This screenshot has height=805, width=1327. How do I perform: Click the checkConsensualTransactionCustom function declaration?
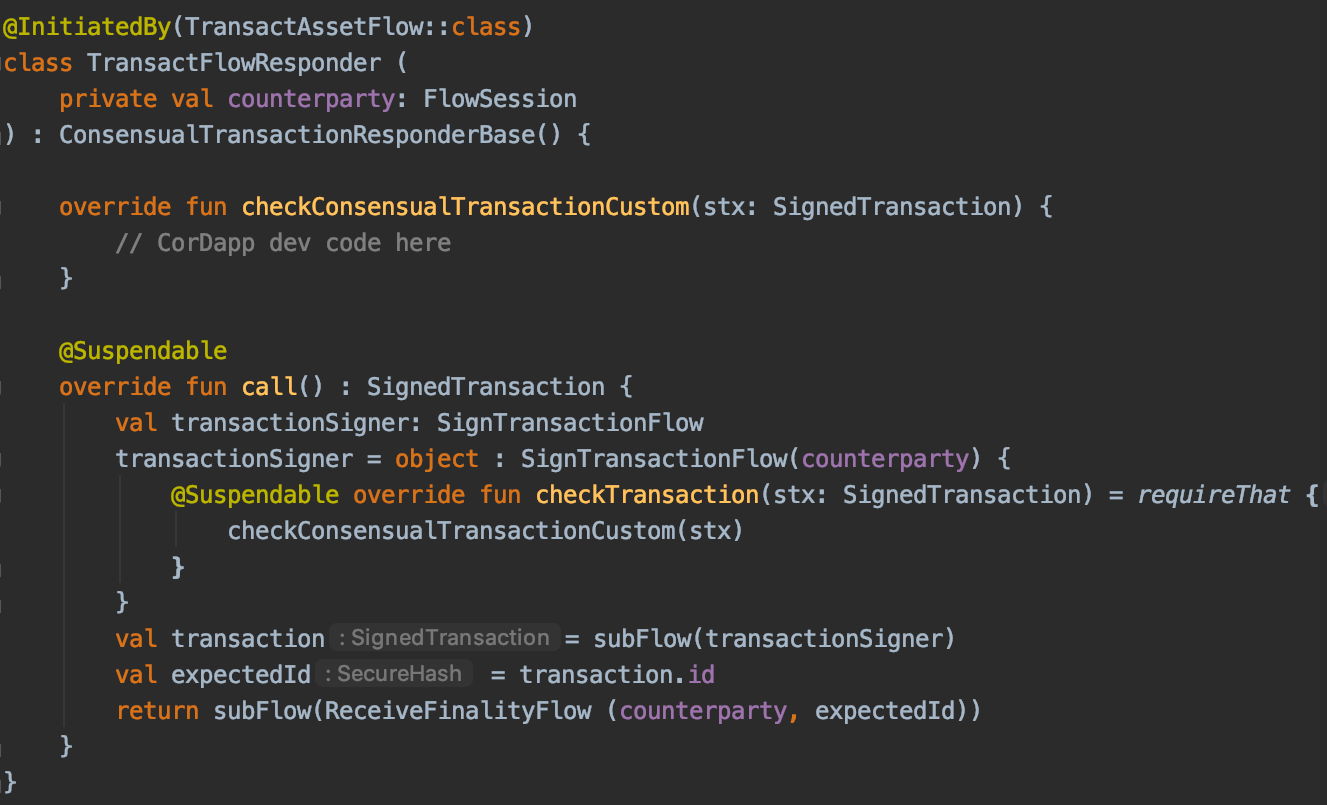coord(465,207)
